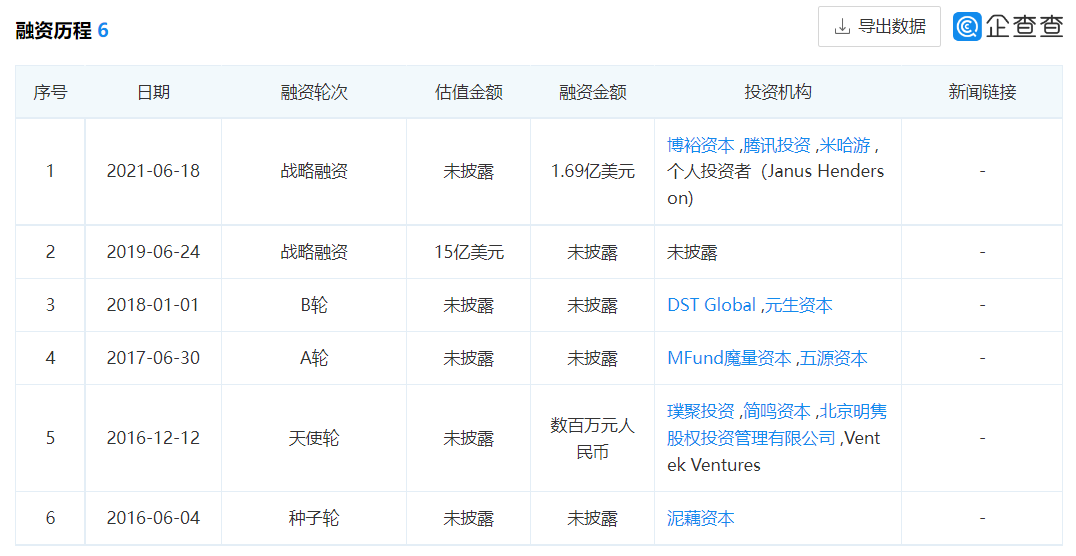The image size is (1076, 556).
Task: Click 战略融资 in the 2019-06-24 row
Action: tap(314, 252)
